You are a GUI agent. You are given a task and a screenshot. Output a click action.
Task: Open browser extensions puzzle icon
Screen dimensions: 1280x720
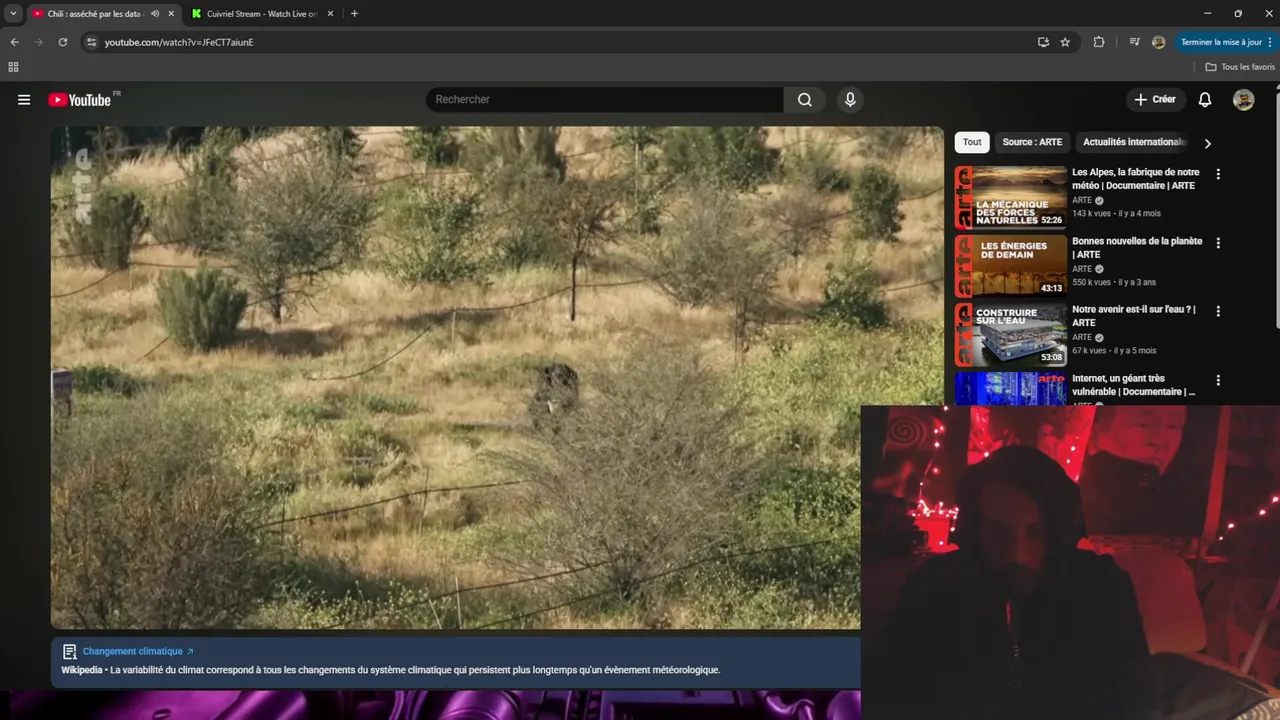1099,42
